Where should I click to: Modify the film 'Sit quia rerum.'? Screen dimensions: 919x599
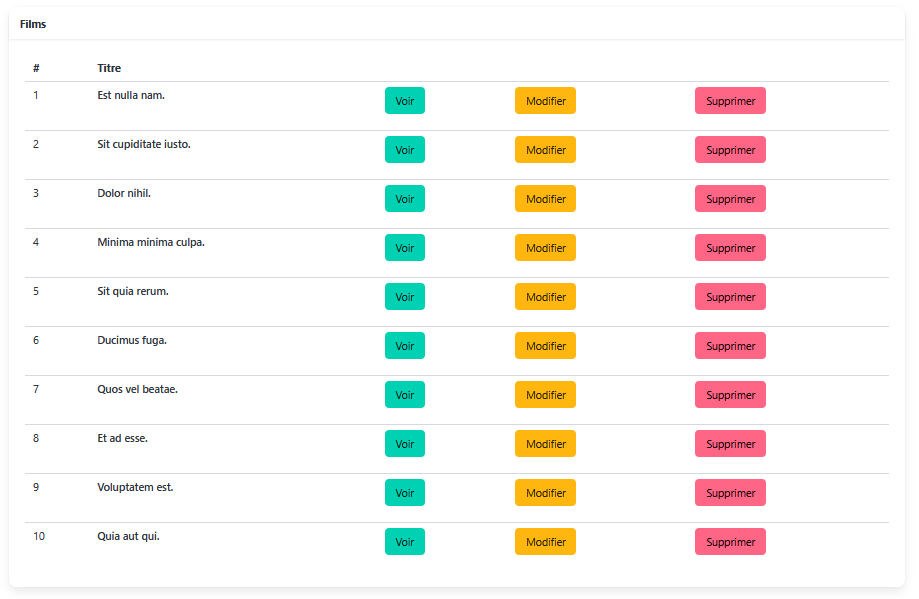point(545,297)
